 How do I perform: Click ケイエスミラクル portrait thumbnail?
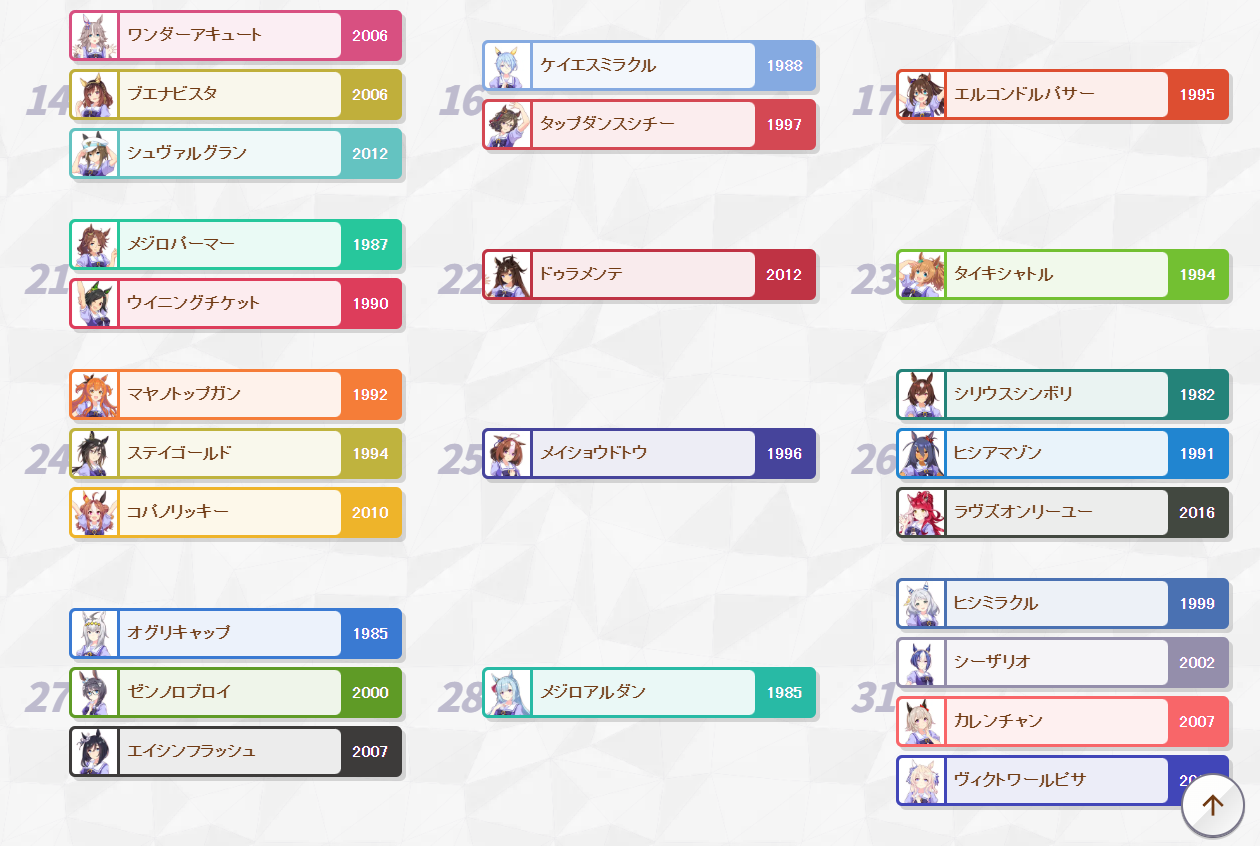click(x=508, y=66)
